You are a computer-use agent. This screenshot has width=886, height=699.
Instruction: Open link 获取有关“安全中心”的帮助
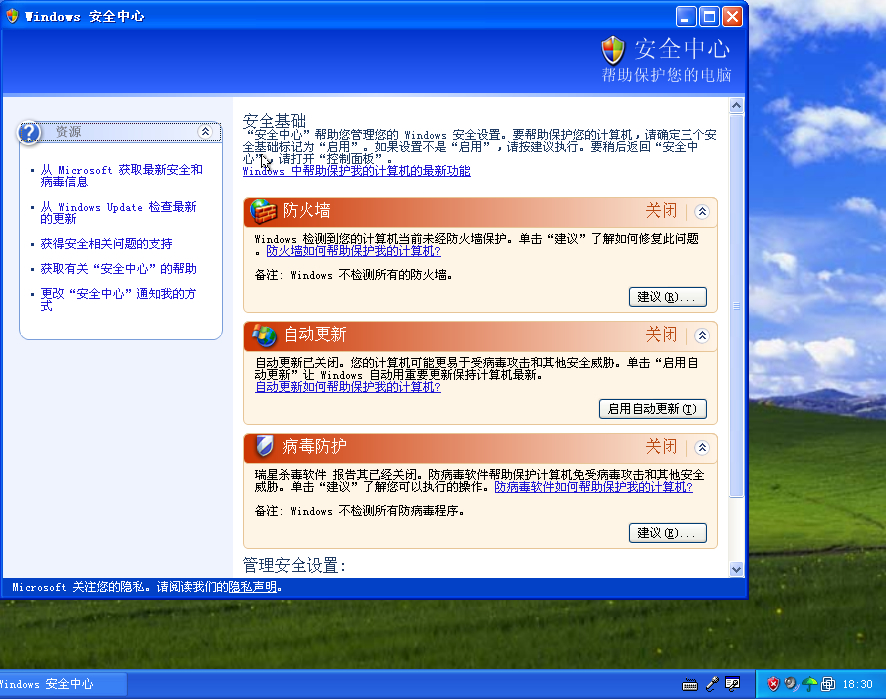(118, 268)
